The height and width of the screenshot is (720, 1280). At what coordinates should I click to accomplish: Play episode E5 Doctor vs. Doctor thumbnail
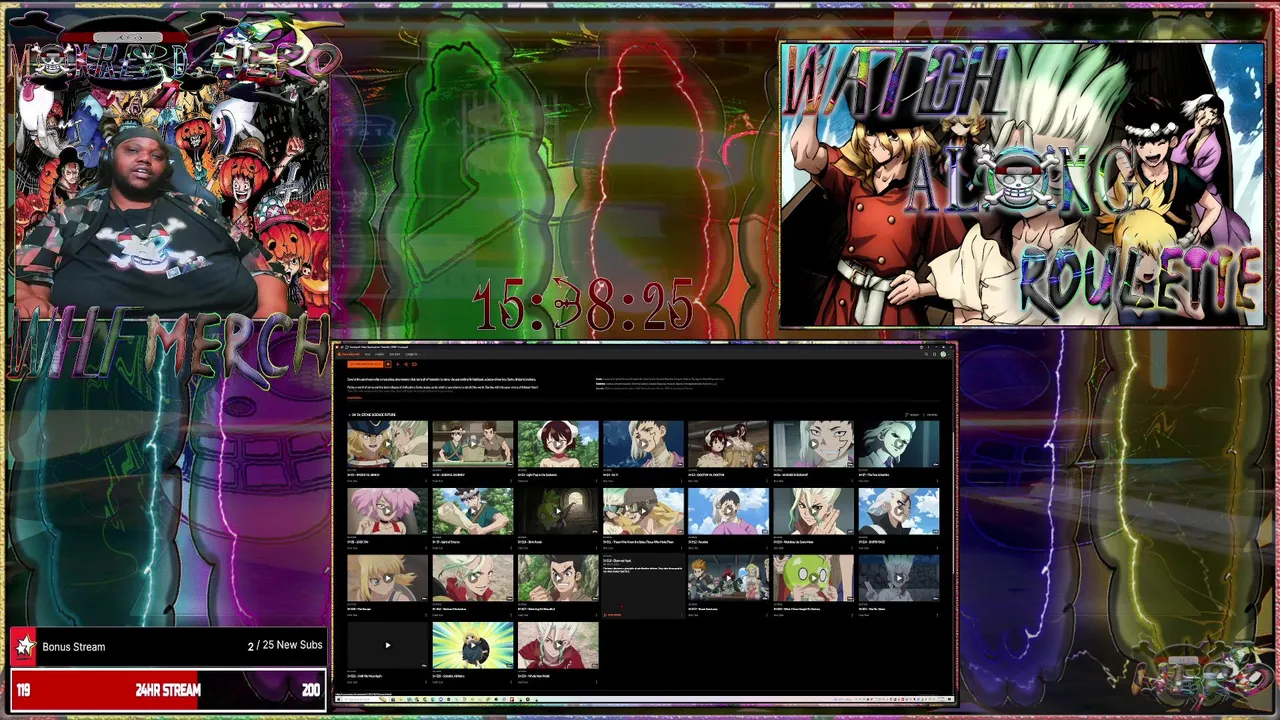click(x=728, y=444)
